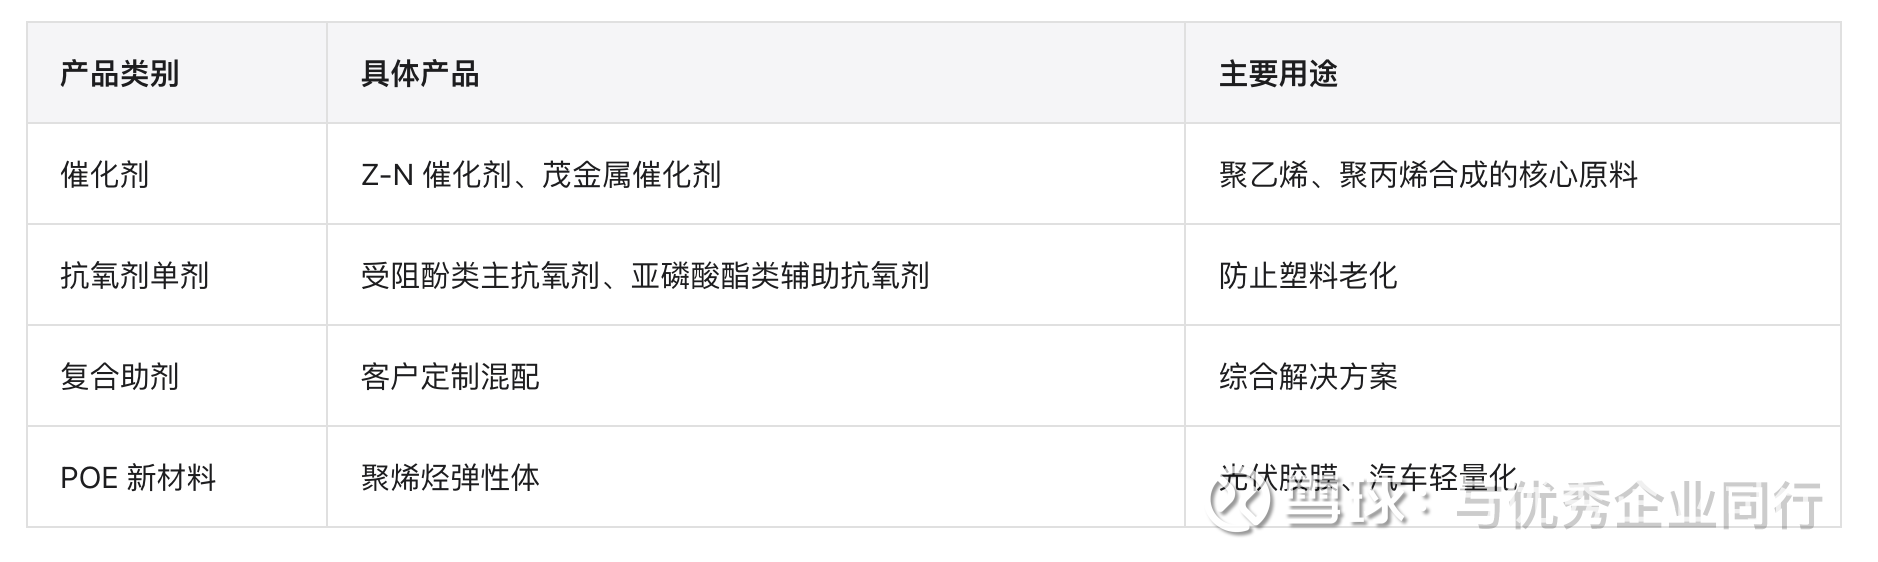Click the 客户定制混配 product cell
This screenshot has height=562, width=1878.
pyautogui.click(x=450, y=377)
